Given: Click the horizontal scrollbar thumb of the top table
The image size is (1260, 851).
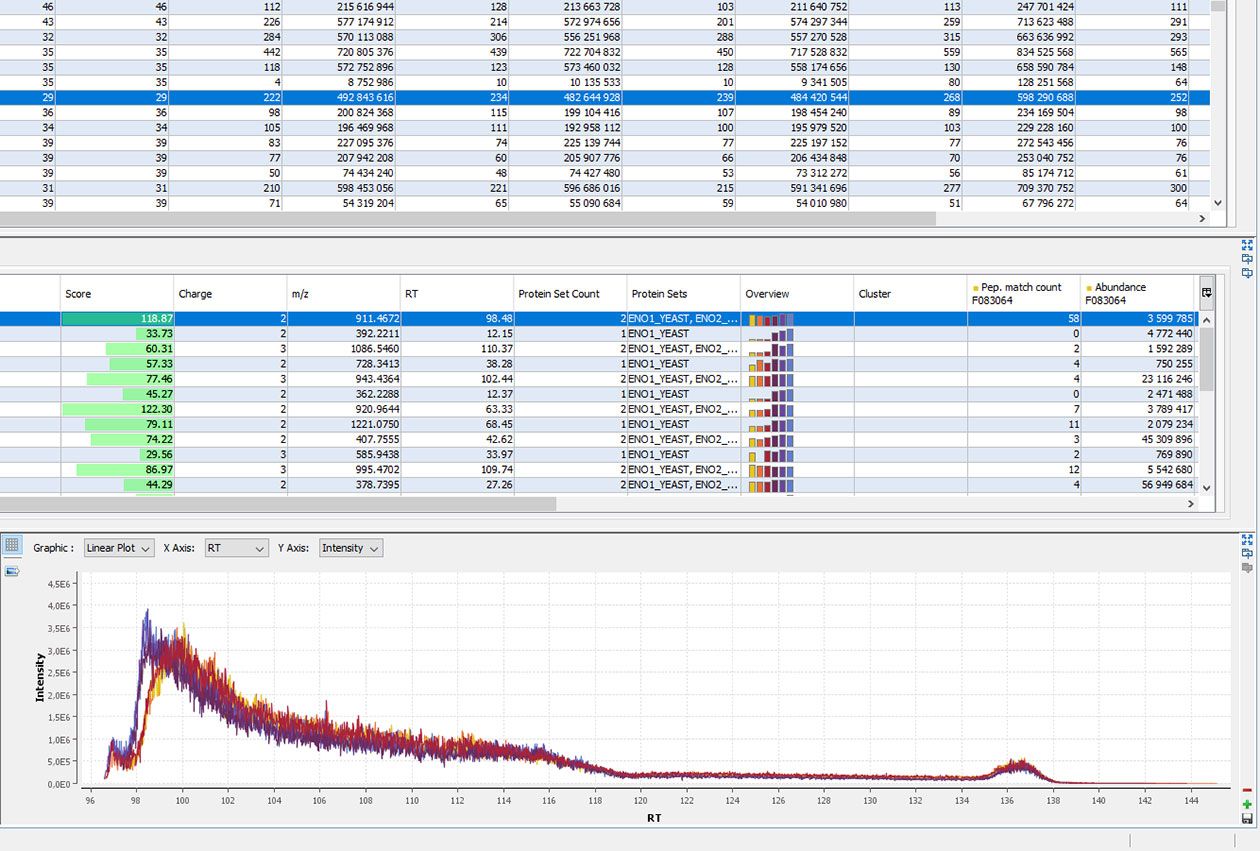Looking at the screenshot, I should point(468,218).
